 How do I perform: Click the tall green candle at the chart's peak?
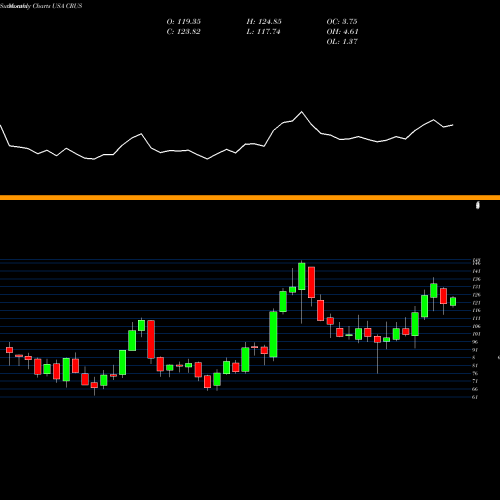[302, 276]
